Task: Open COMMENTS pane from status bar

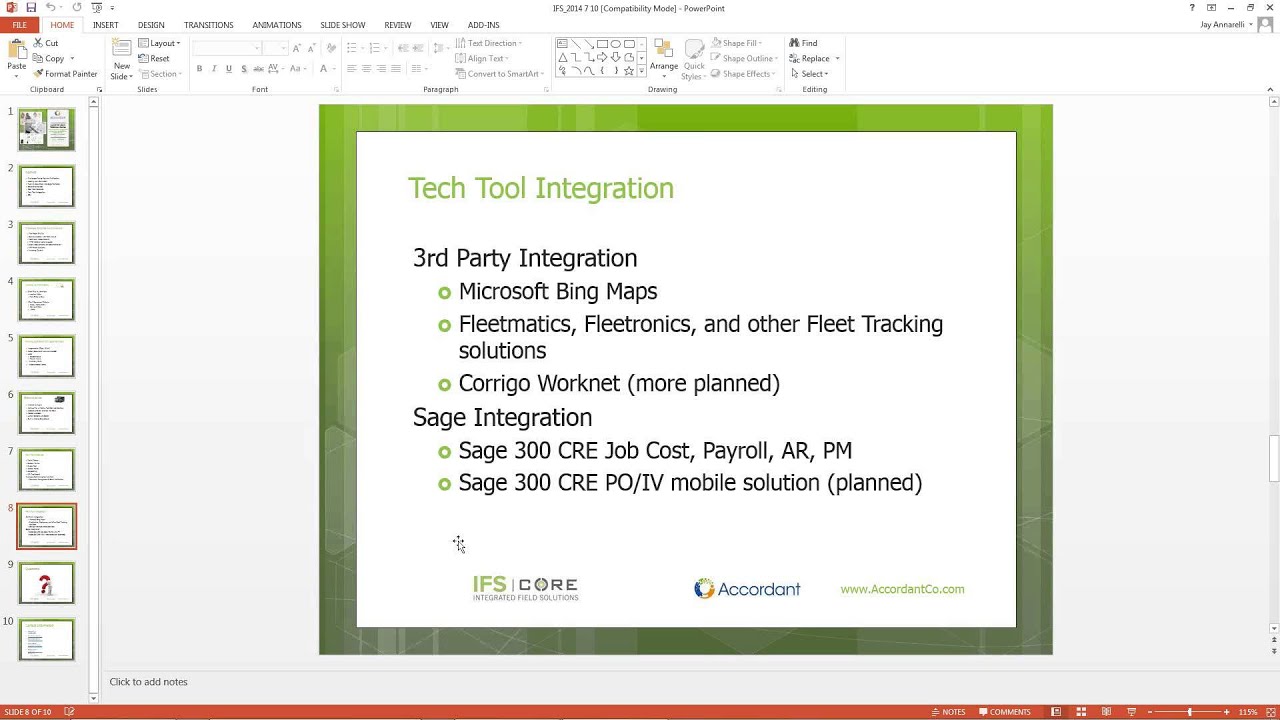Action: [1005, 712]
